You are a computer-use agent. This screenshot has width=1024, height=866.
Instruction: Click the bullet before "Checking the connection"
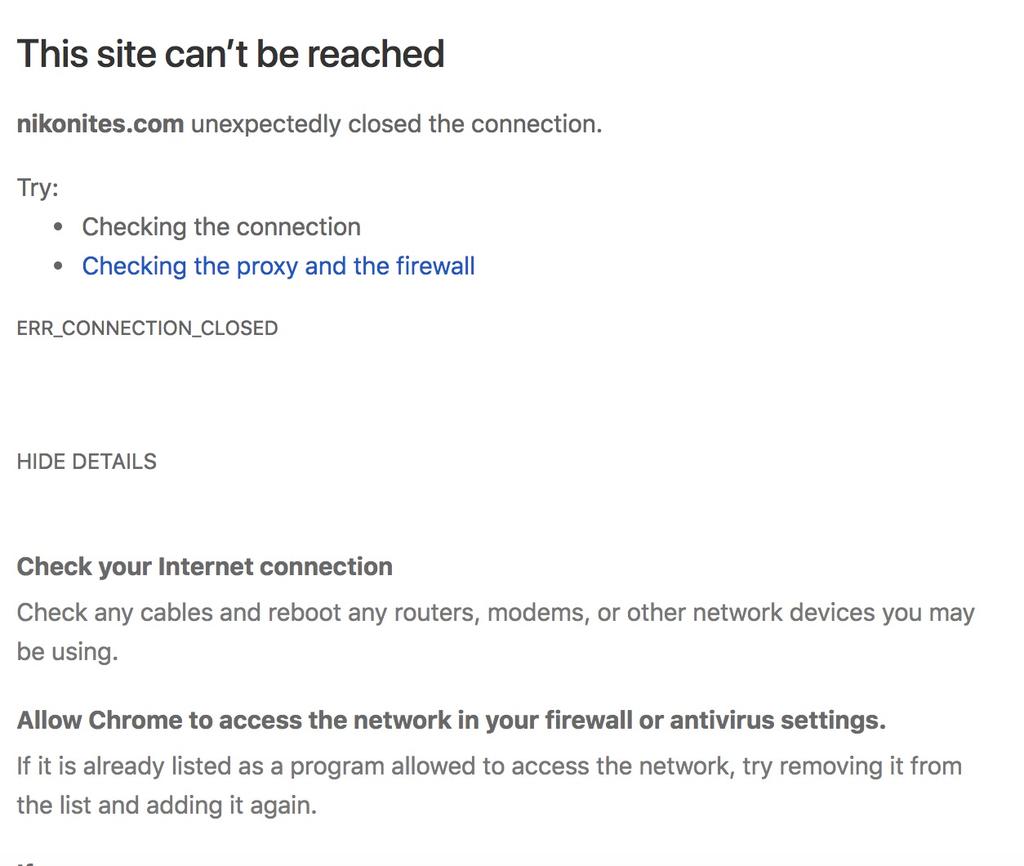click(59, 227)
